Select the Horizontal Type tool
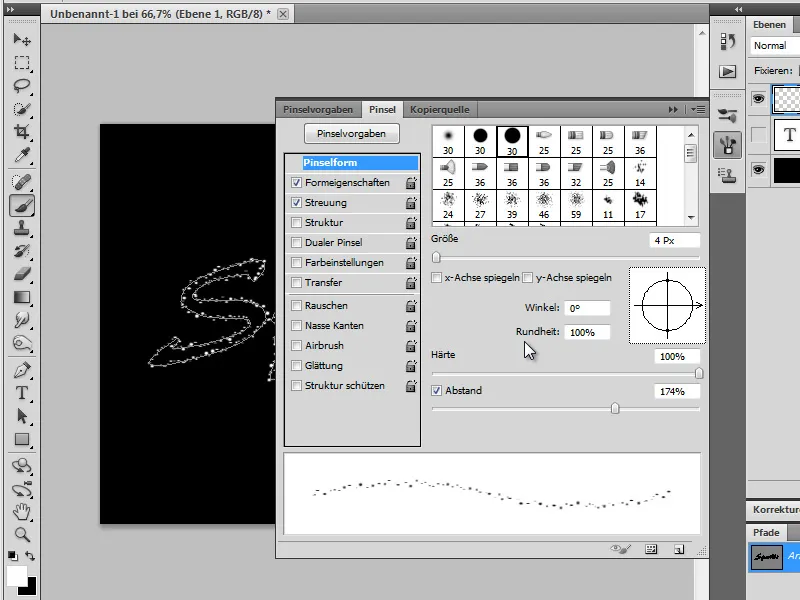The image size is (800, 600). click(x=21, y=393)
